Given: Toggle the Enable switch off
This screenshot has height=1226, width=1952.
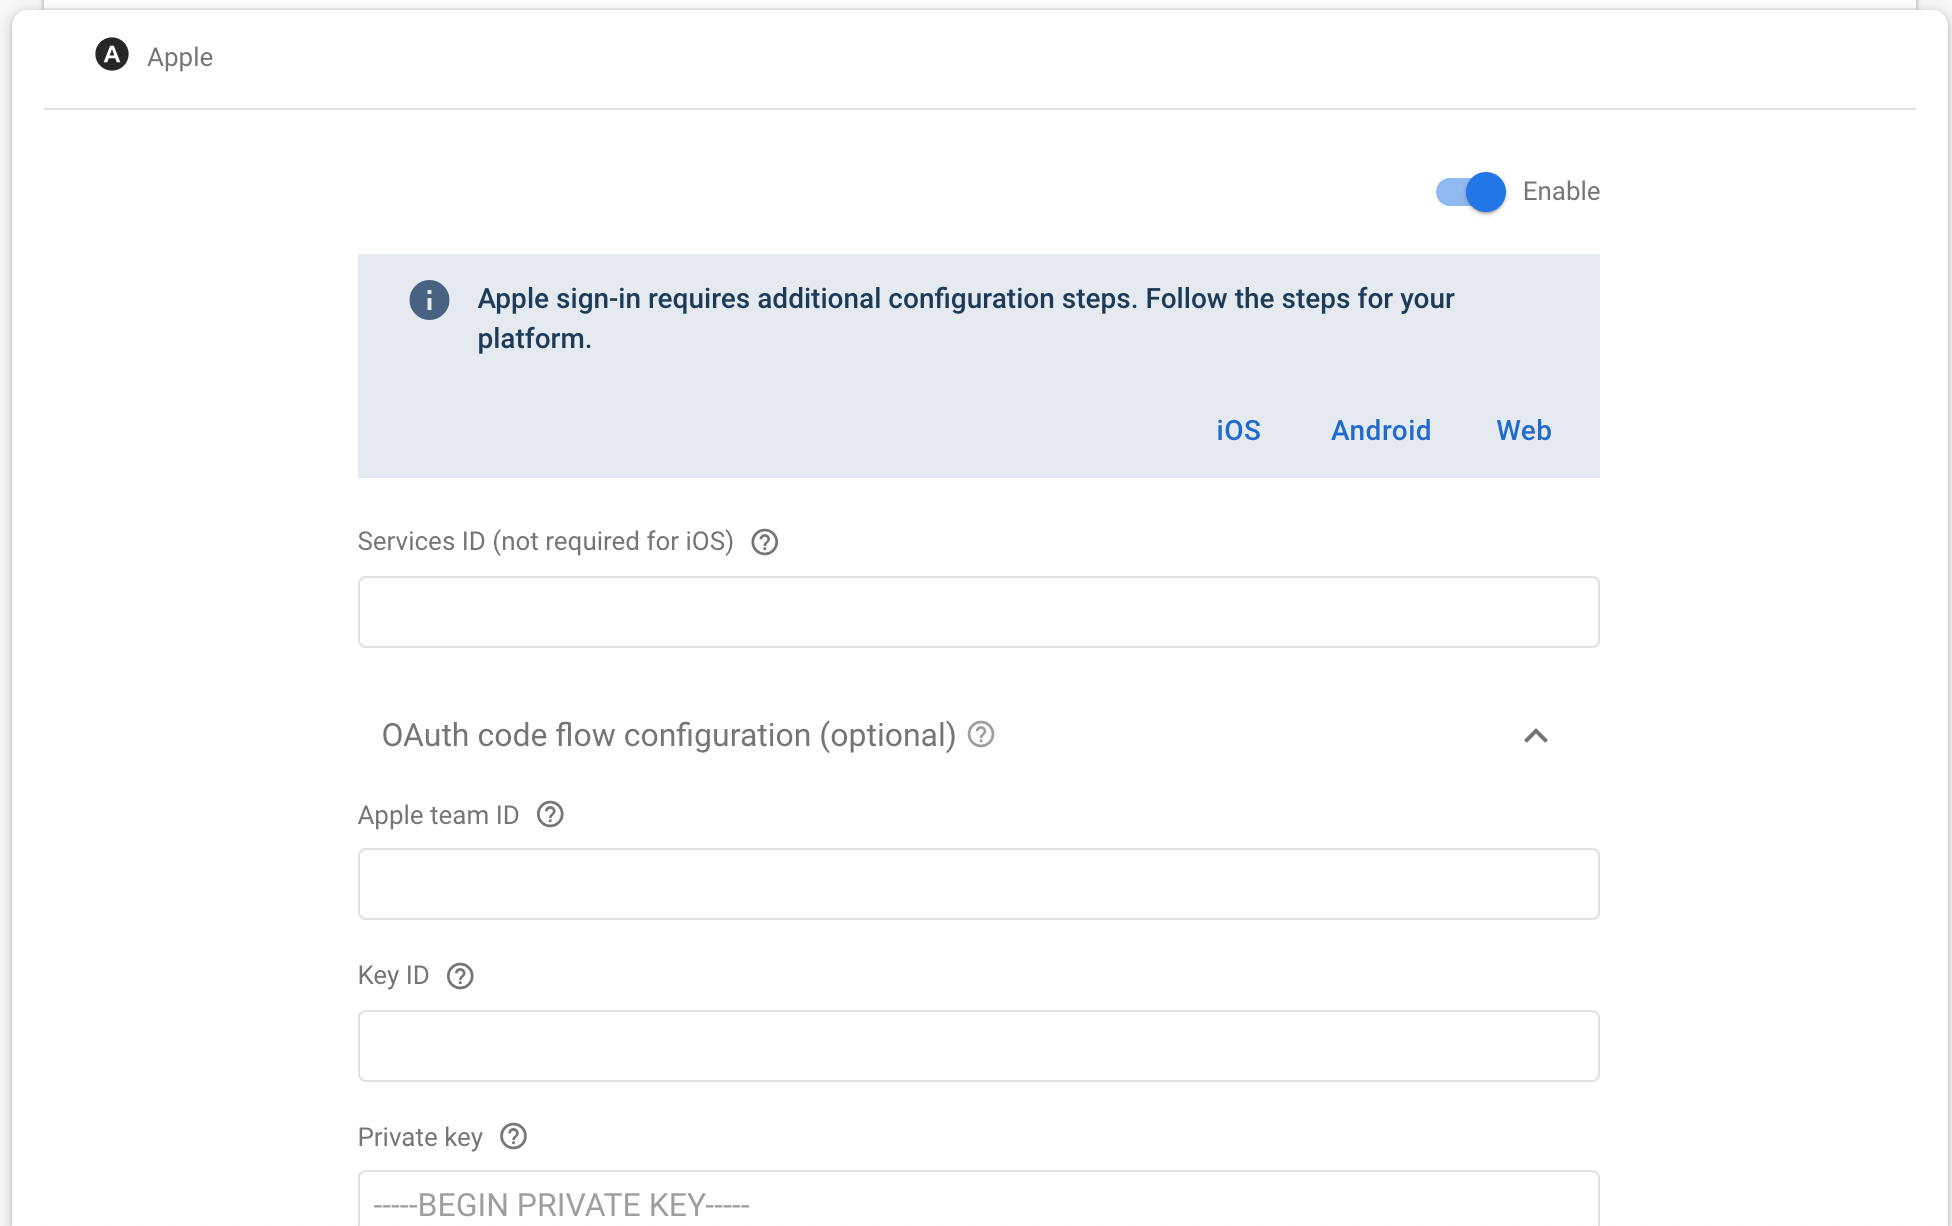Looking at the screenshot, I should (1471, 192).
